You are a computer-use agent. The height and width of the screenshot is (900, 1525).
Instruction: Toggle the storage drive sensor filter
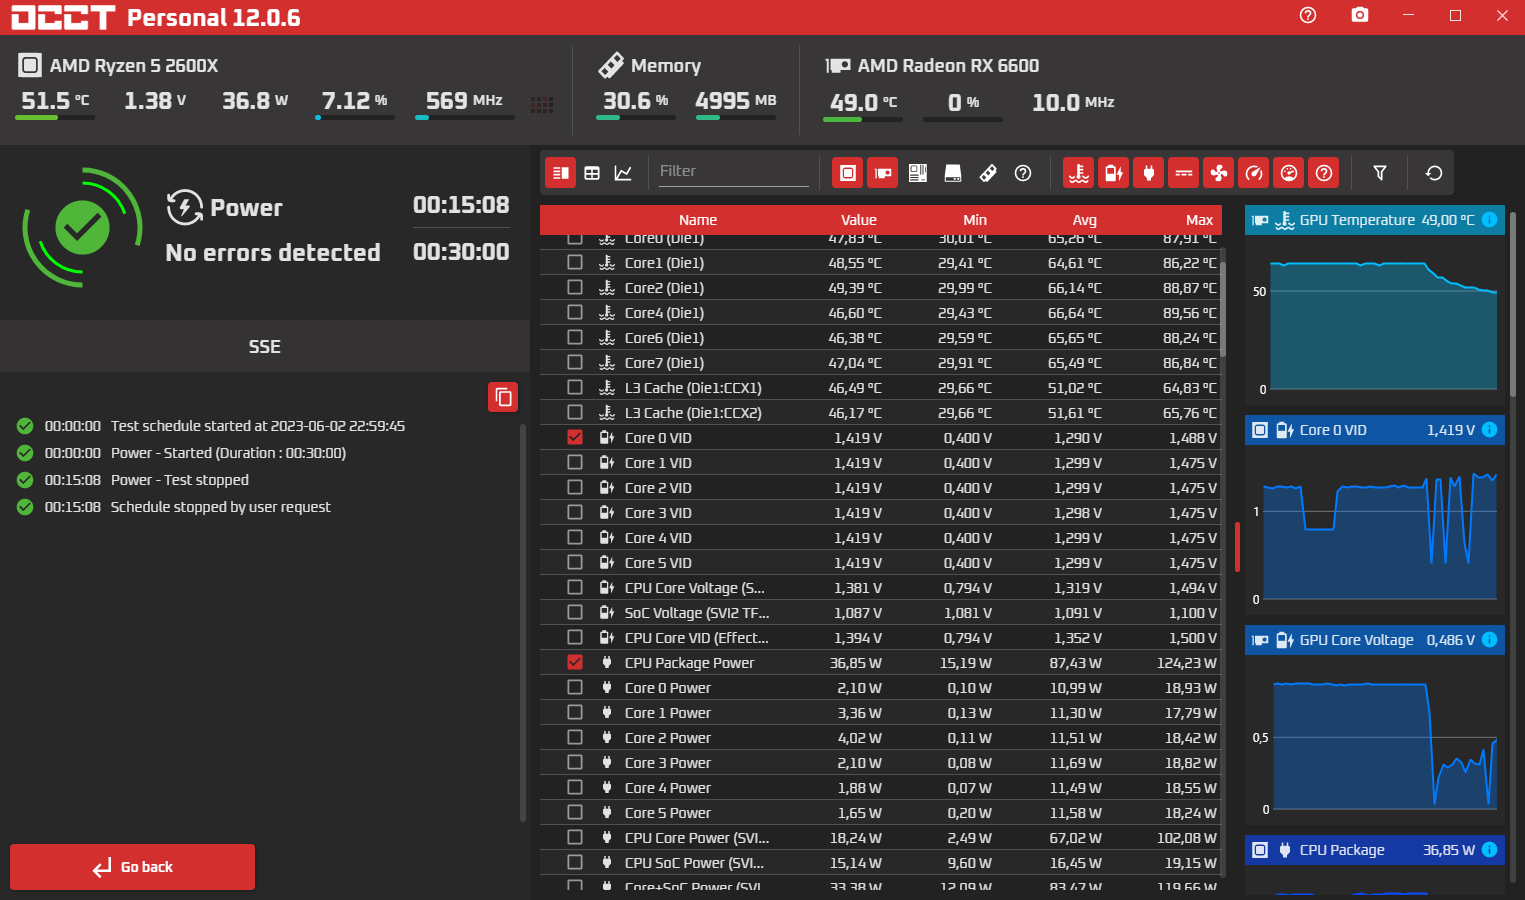(953, 173)
